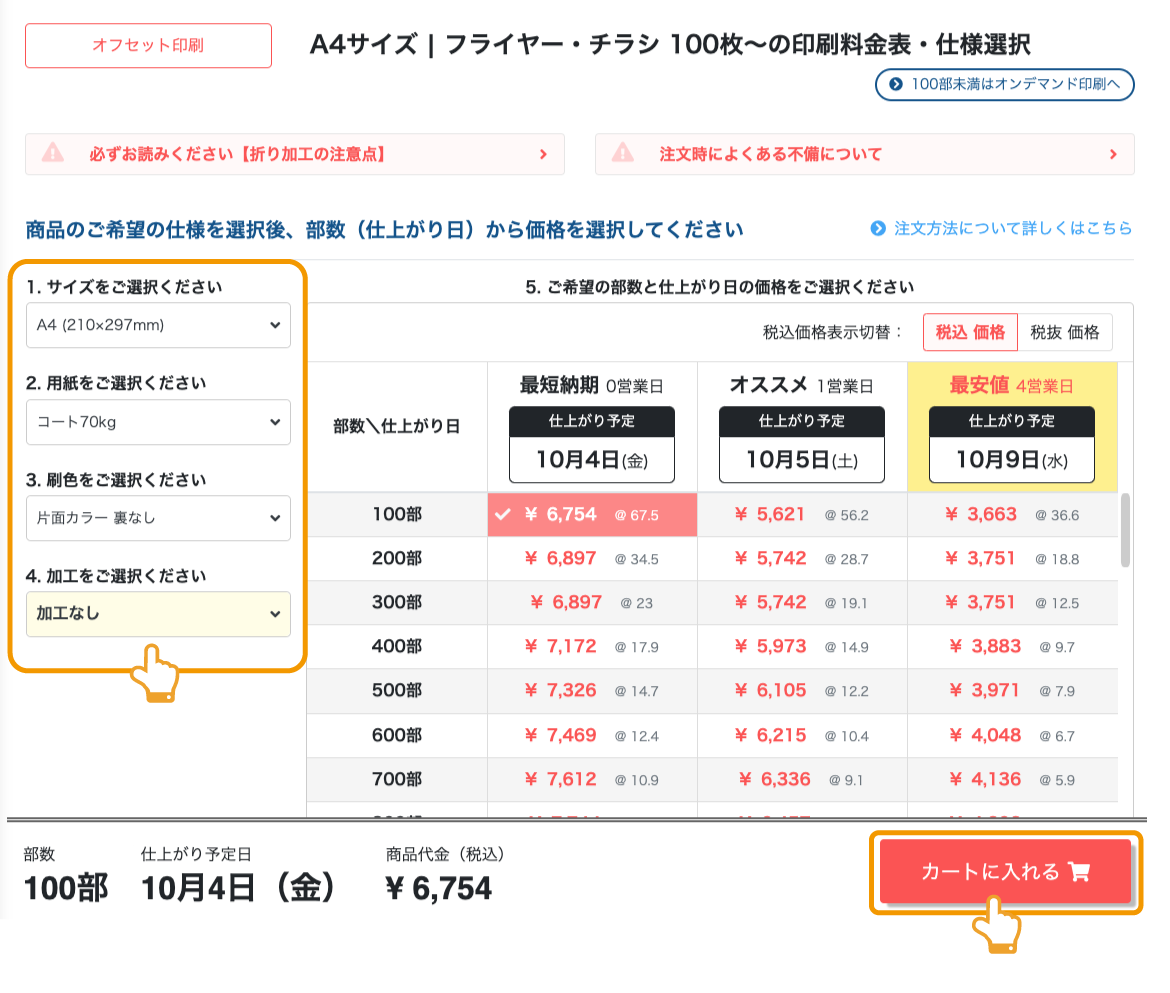
Task: Open the 加工なし selection dropdown
Action: [158, 614]
